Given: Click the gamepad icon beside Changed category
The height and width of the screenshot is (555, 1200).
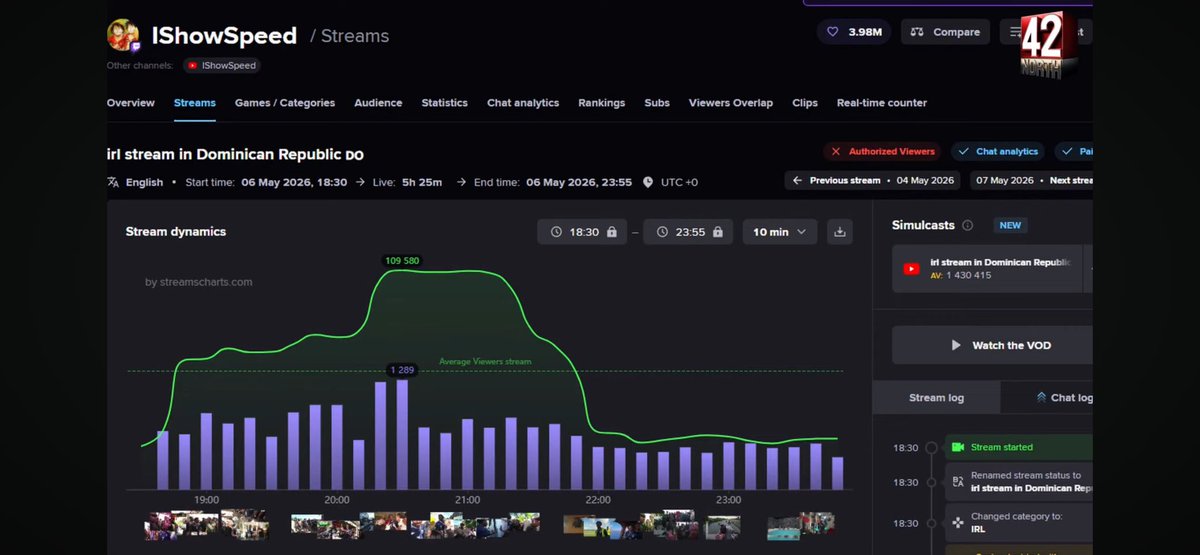Looking at the screenshot, I should [958, 522].
